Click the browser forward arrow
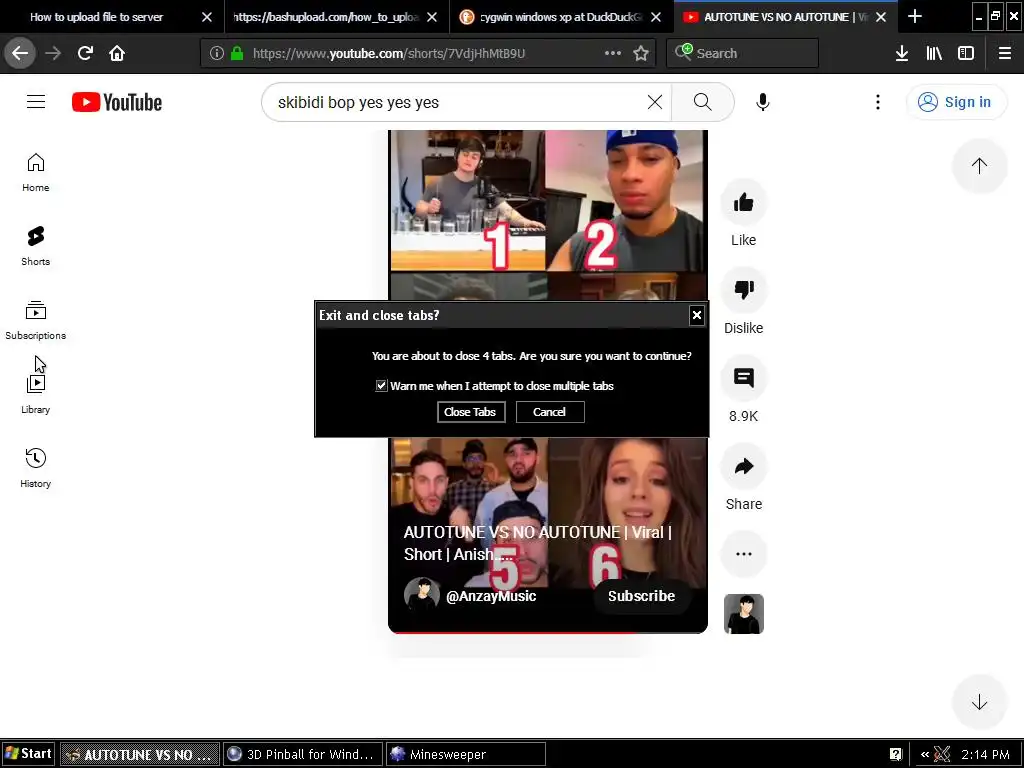1024x768 pixels. pyautogui.click(x=53, y=54)
